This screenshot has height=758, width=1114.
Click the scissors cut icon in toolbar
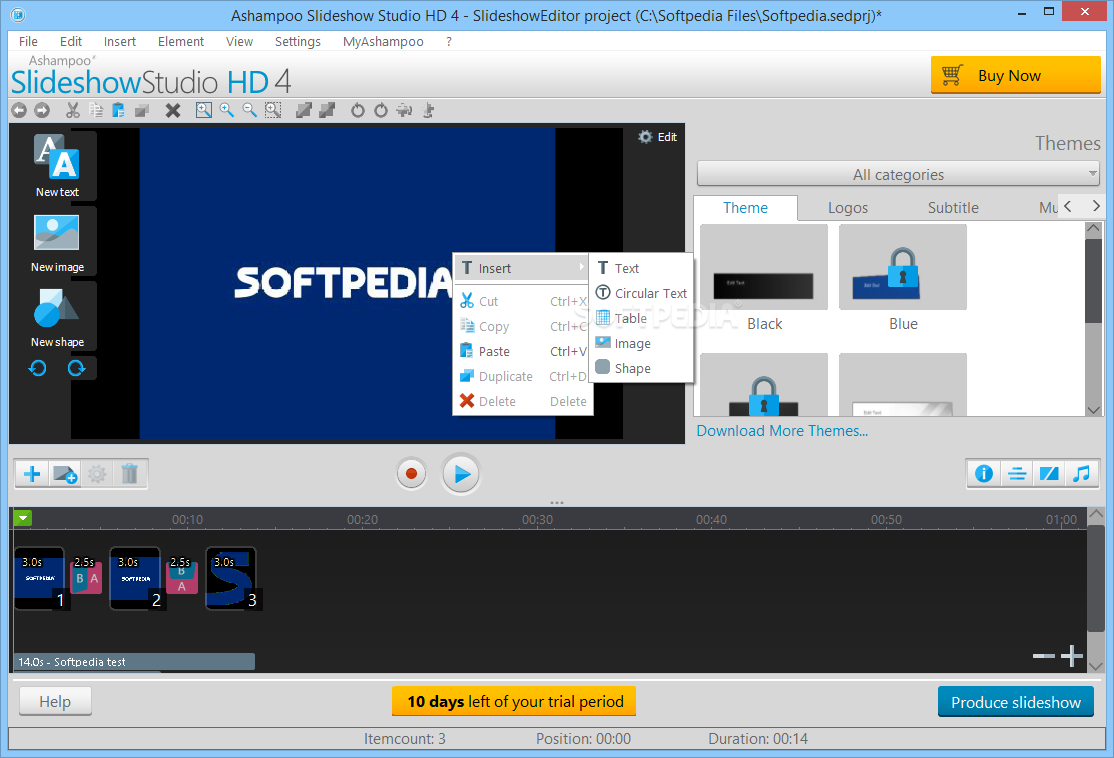coord(72,110)
